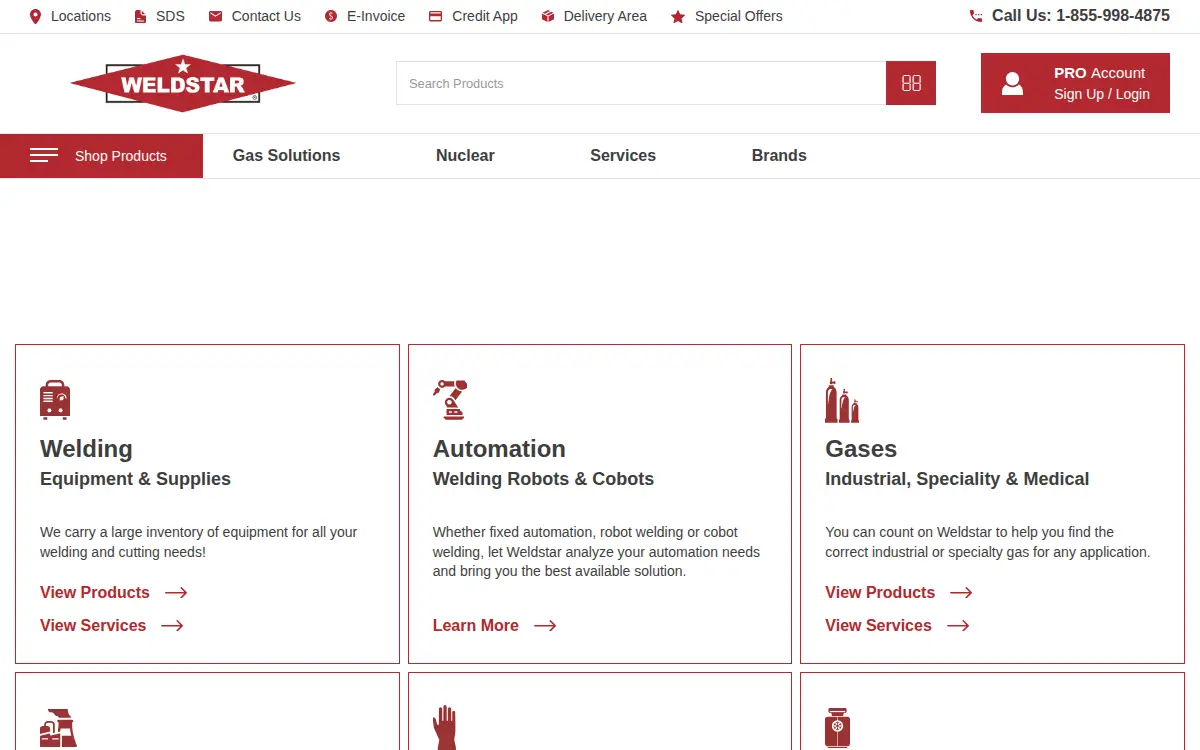The image size is (1200, 750).
Task: Click the arrow next to Welding View Products
Action: pos(176,593)
